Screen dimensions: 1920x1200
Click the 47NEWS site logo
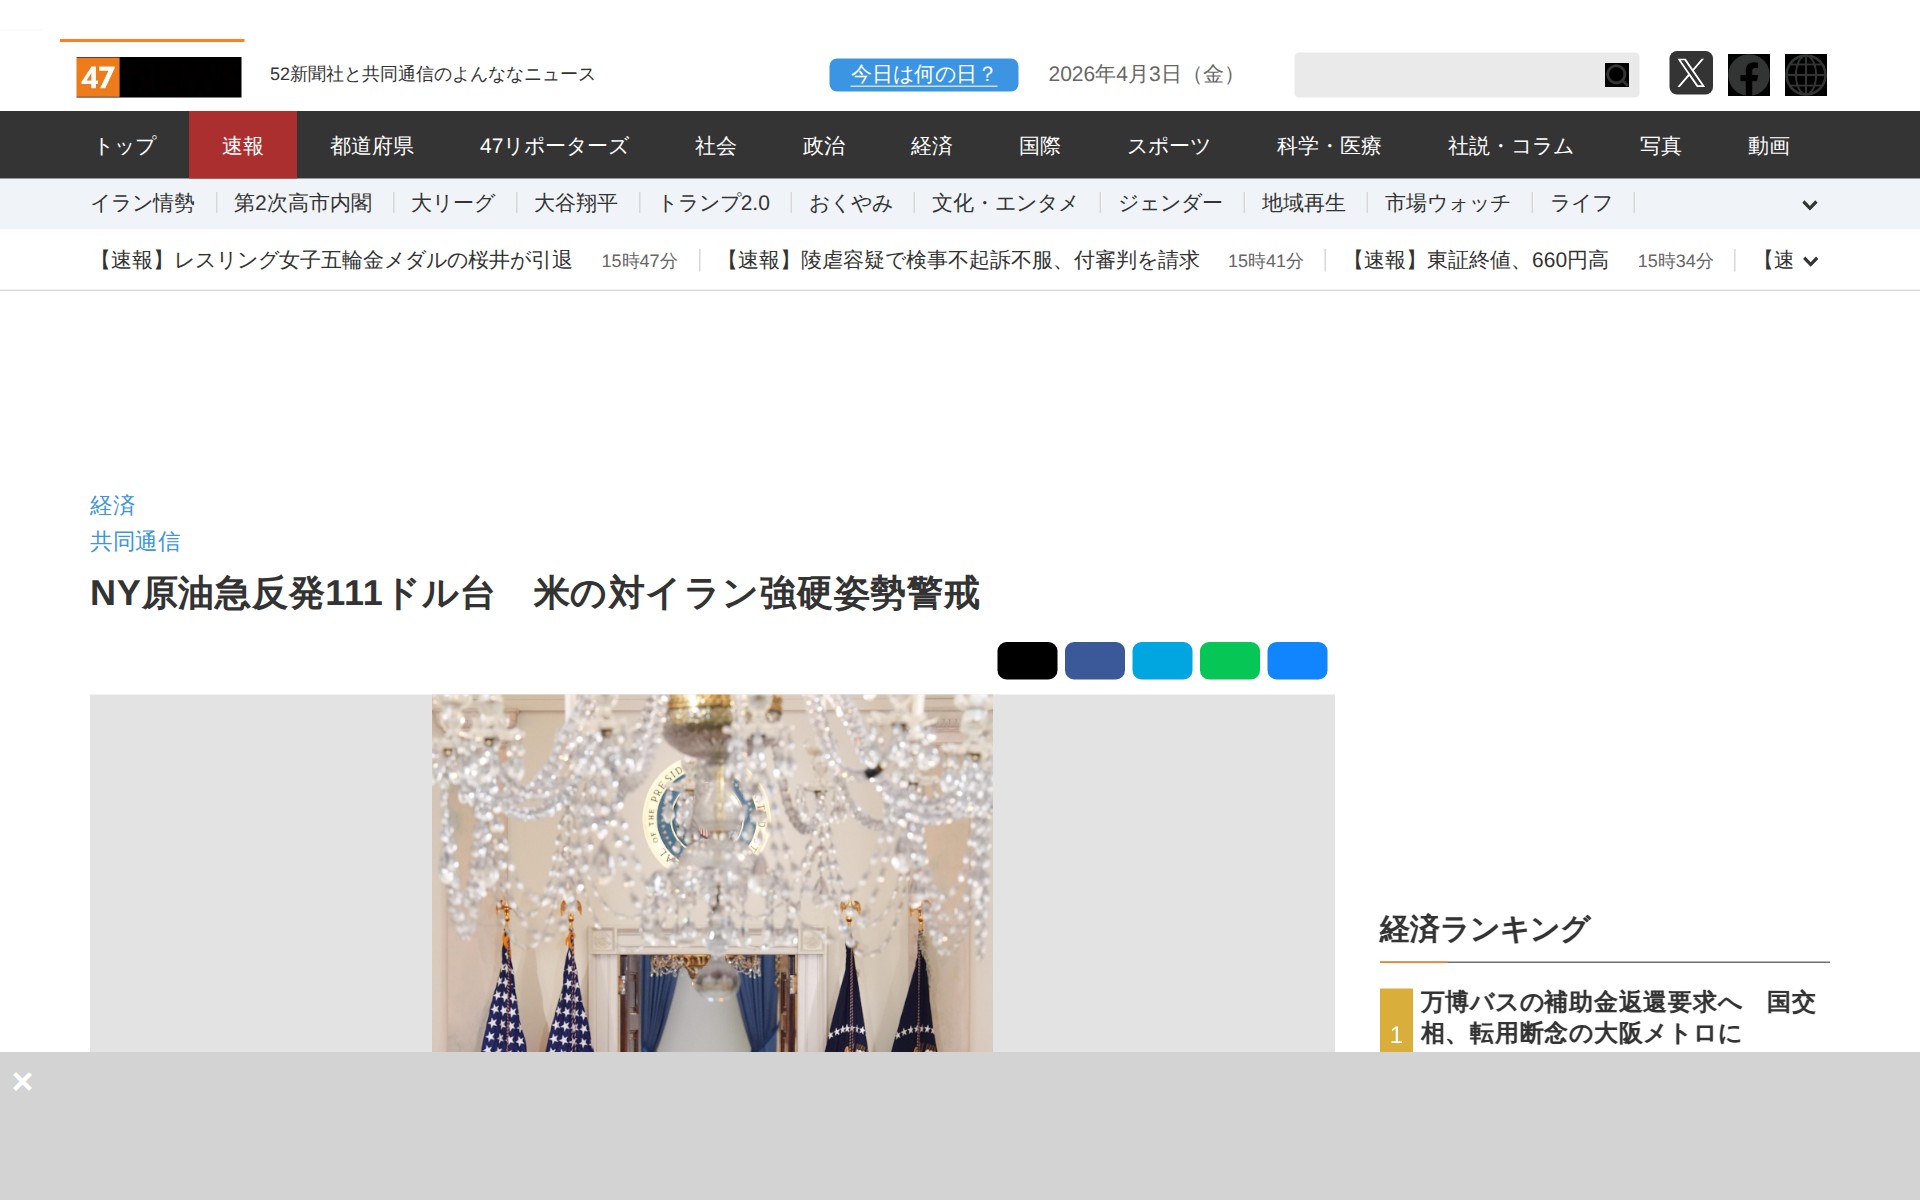point(158,76)
